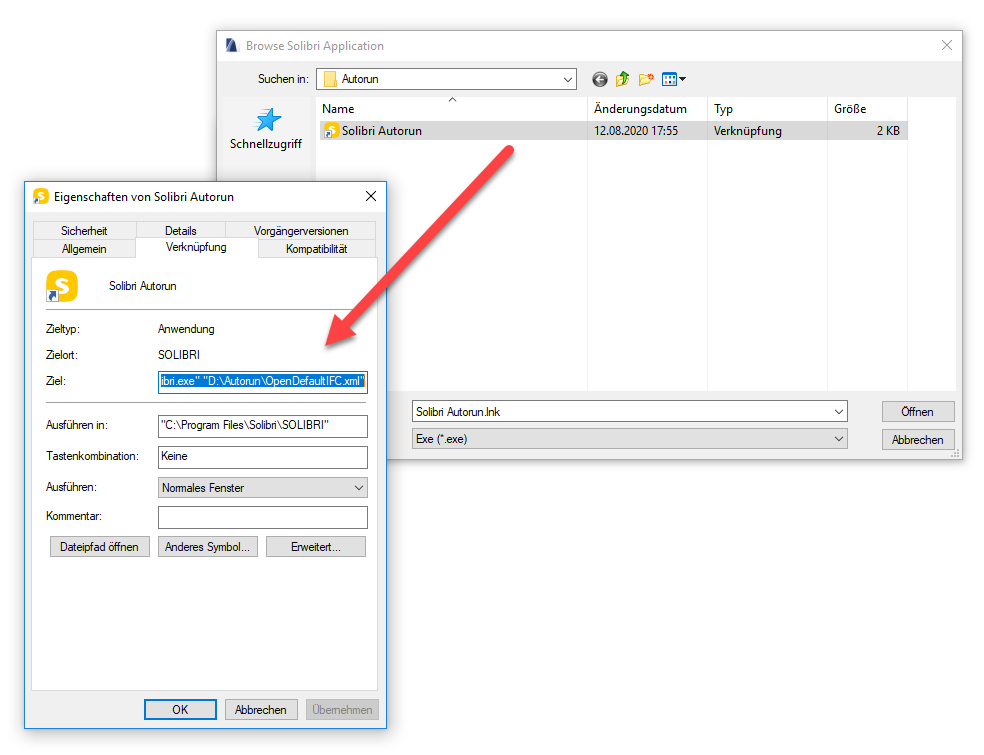Switch to the Sicherheit tab
Screen dimensions: 984x755
(84, 230)
